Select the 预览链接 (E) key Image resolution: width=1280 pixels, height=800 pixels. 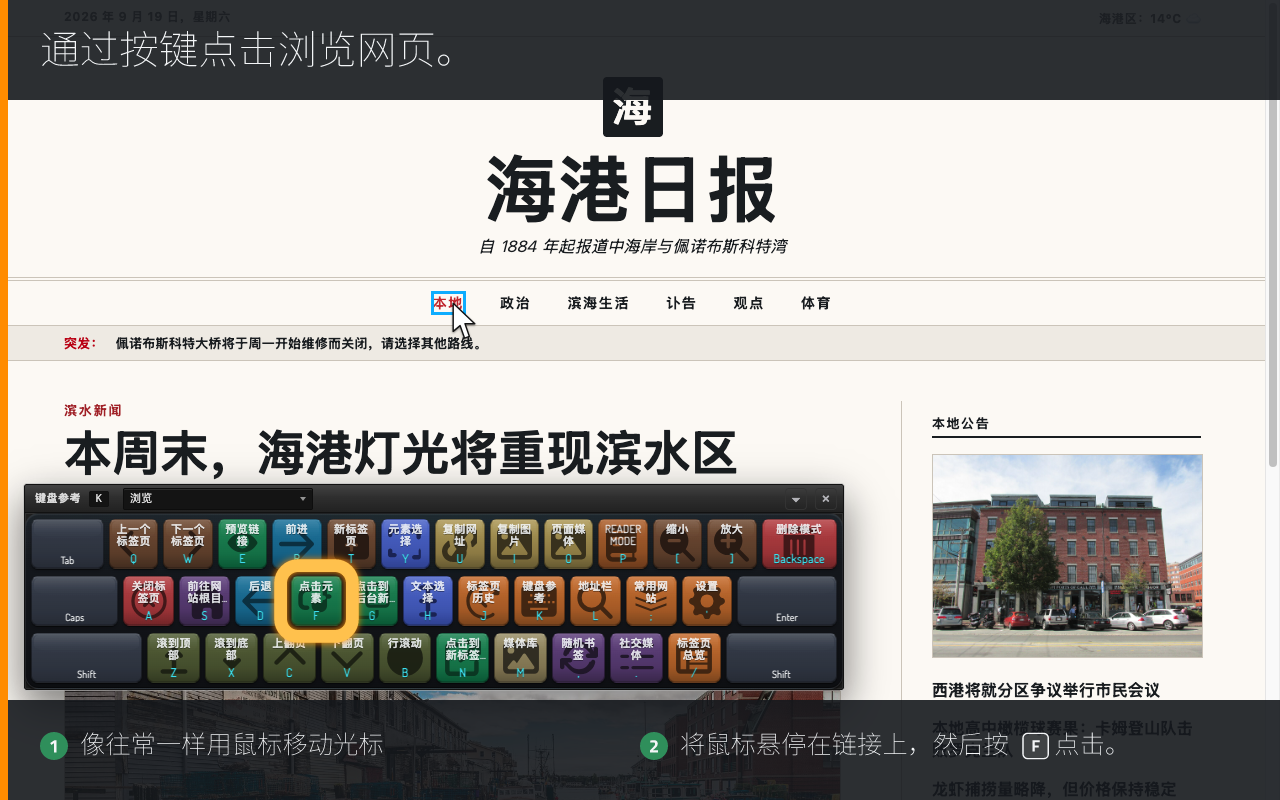[x=242, y=544]
